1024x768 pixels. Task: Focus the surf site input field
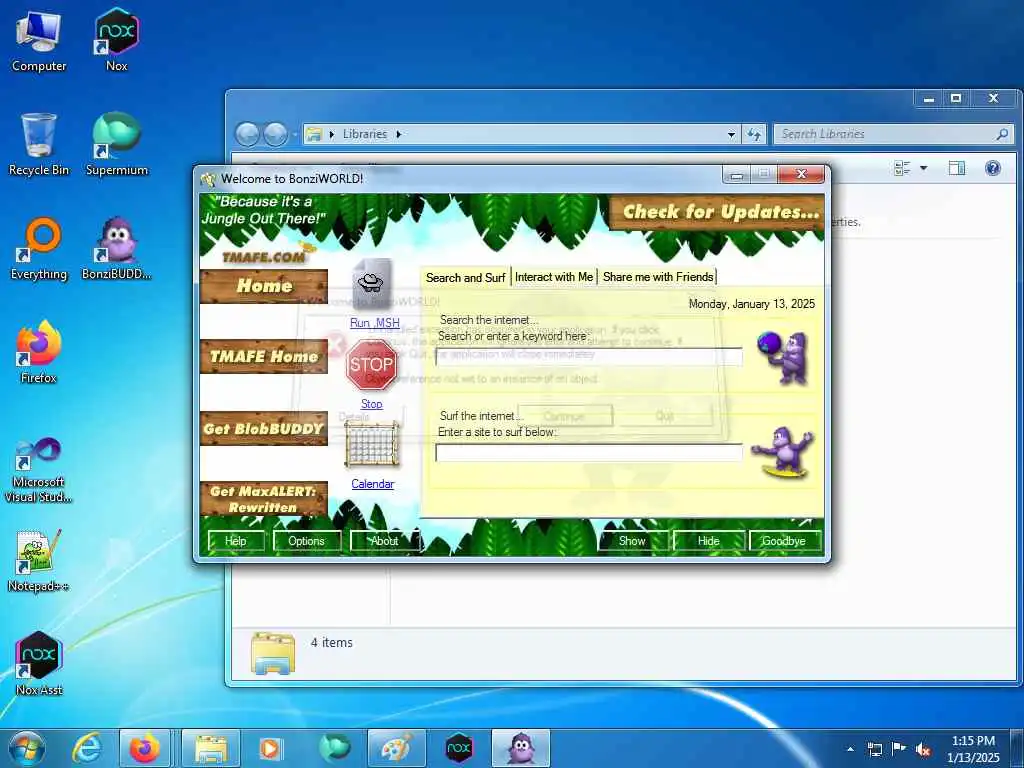point(588,453)
